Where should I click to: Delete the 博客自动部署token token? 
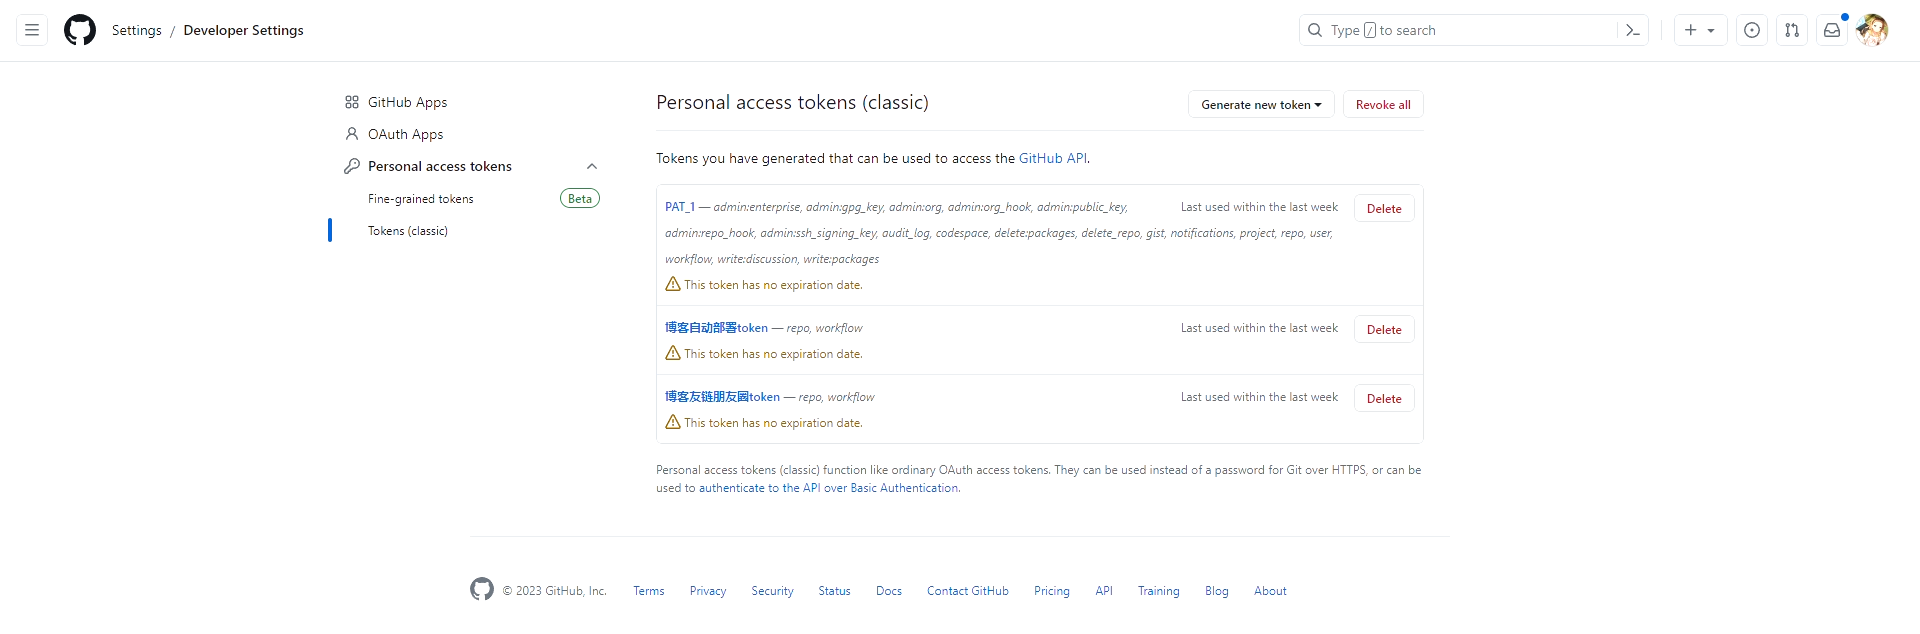[1384, 329]
